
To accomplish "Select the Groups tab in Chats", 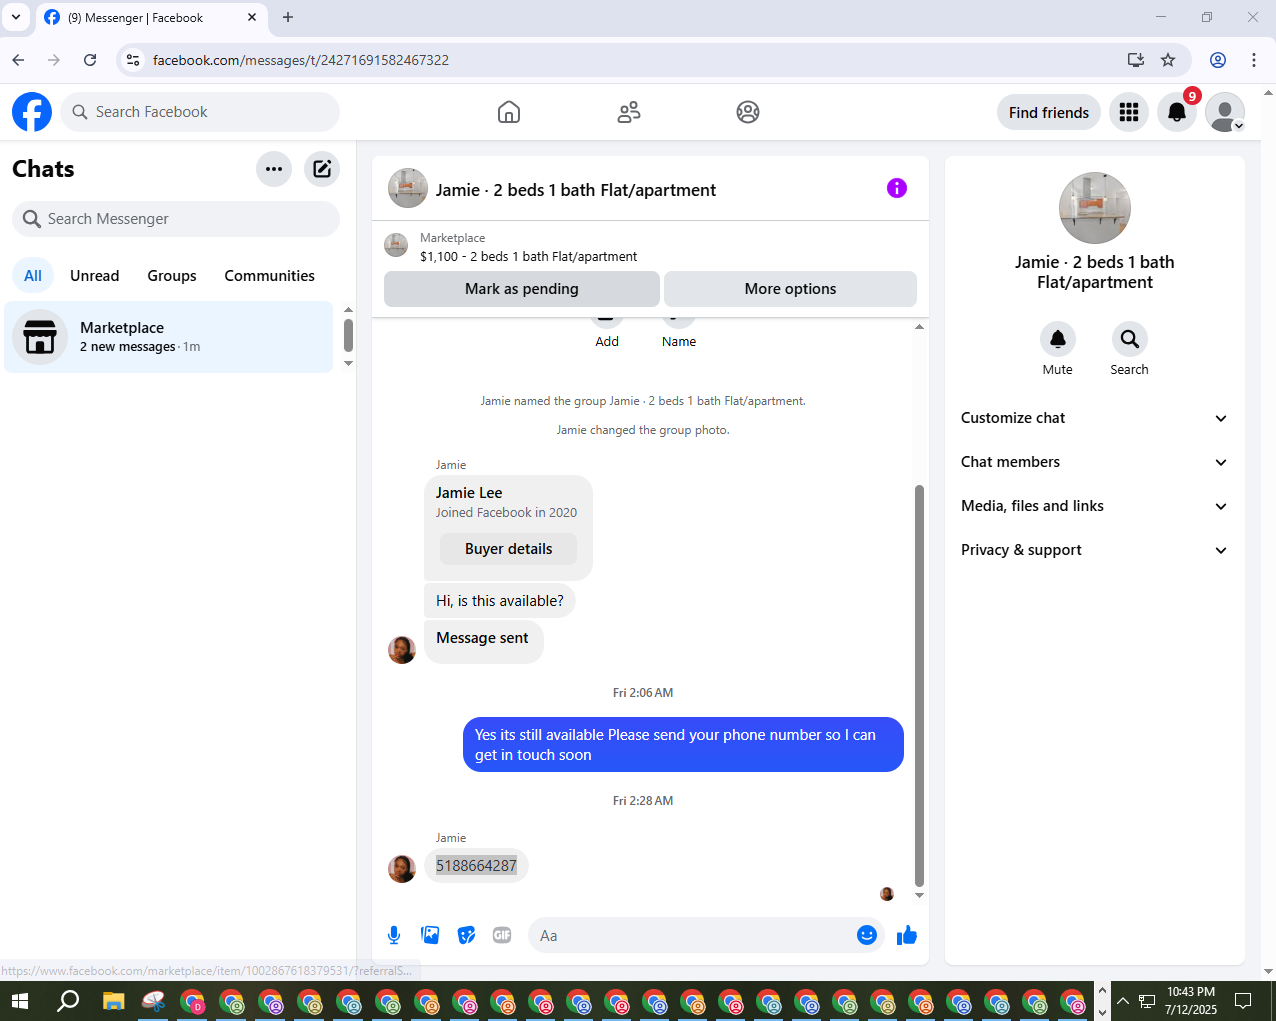I will pyautogui.click(x=172, y=276).
